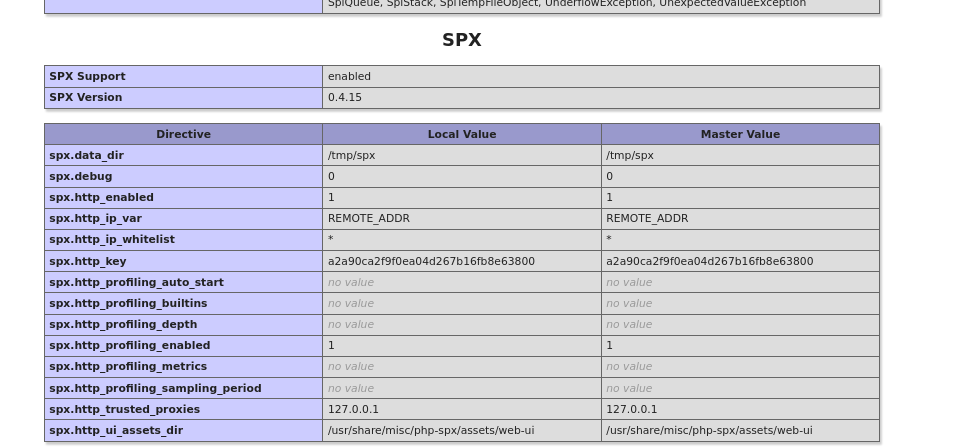The height and width of the screenshot is (448, 961).
Task: Click the Master Value of spx.data_dir
Action: pos(629,156)
